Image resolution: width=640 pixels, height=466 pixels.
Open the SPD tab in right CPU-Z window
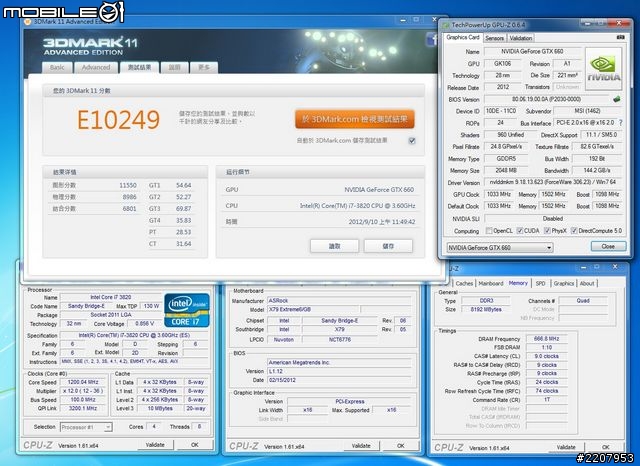pyautogui.click(x=540, y=283)
